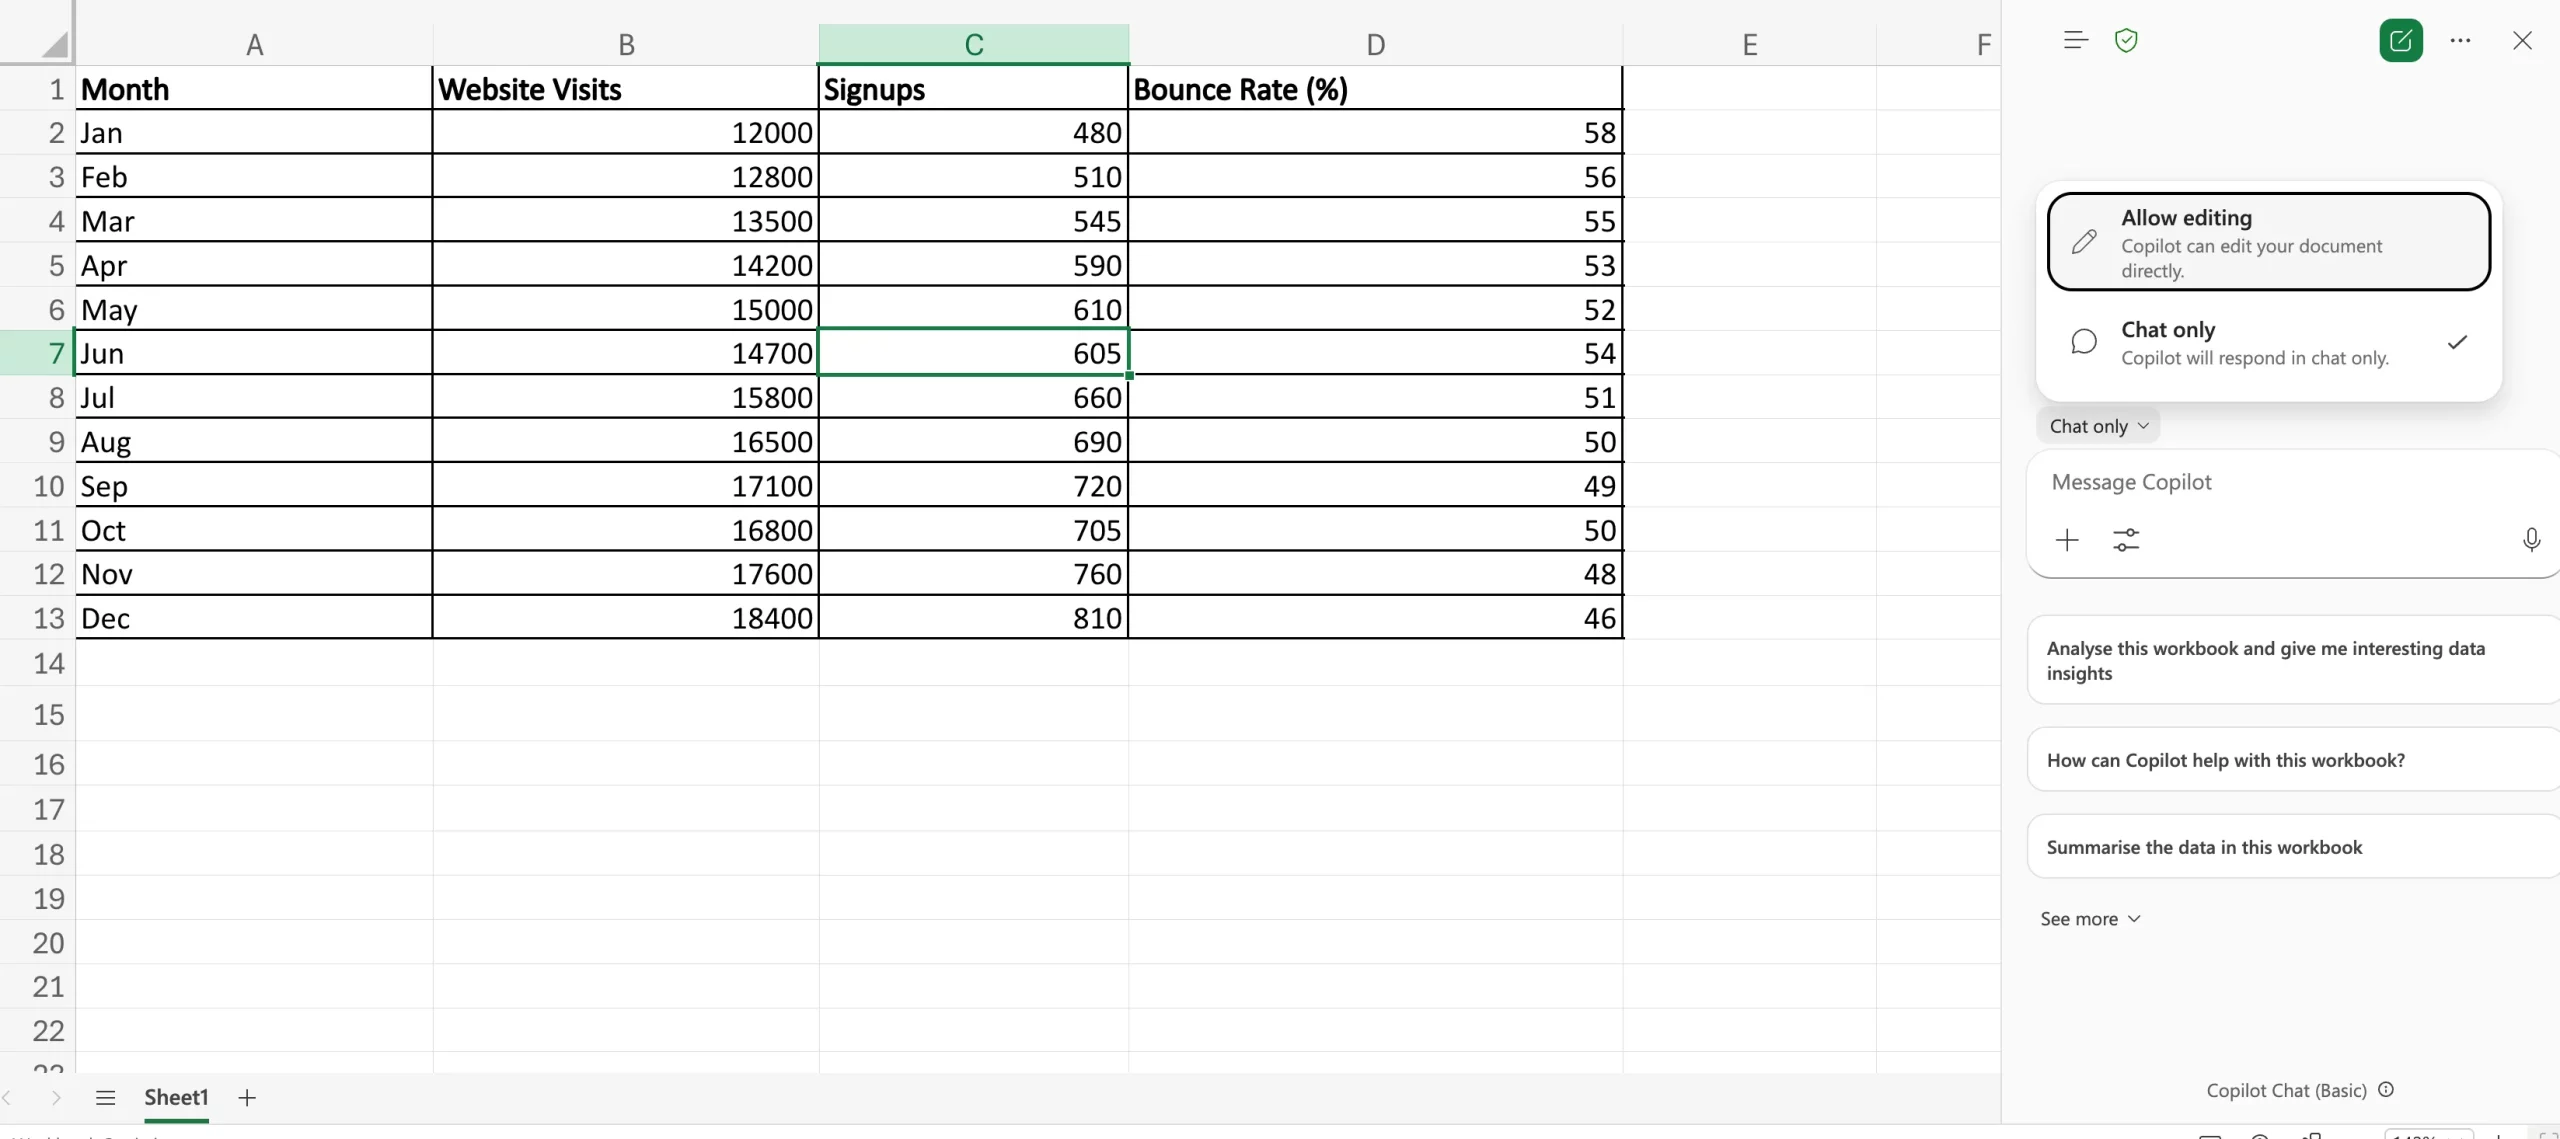Image resolution: width=2560 pixels, height=1139 pixels.
Task: Click the select-all corner triangle
Action: [x=54, y=44]
